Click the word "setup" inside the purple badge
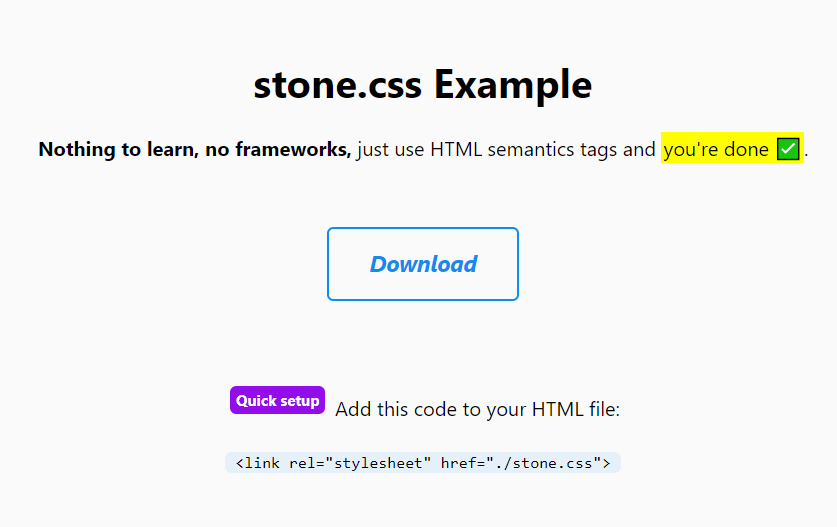Viewport: 837px width, 527px height. point(299,401)
